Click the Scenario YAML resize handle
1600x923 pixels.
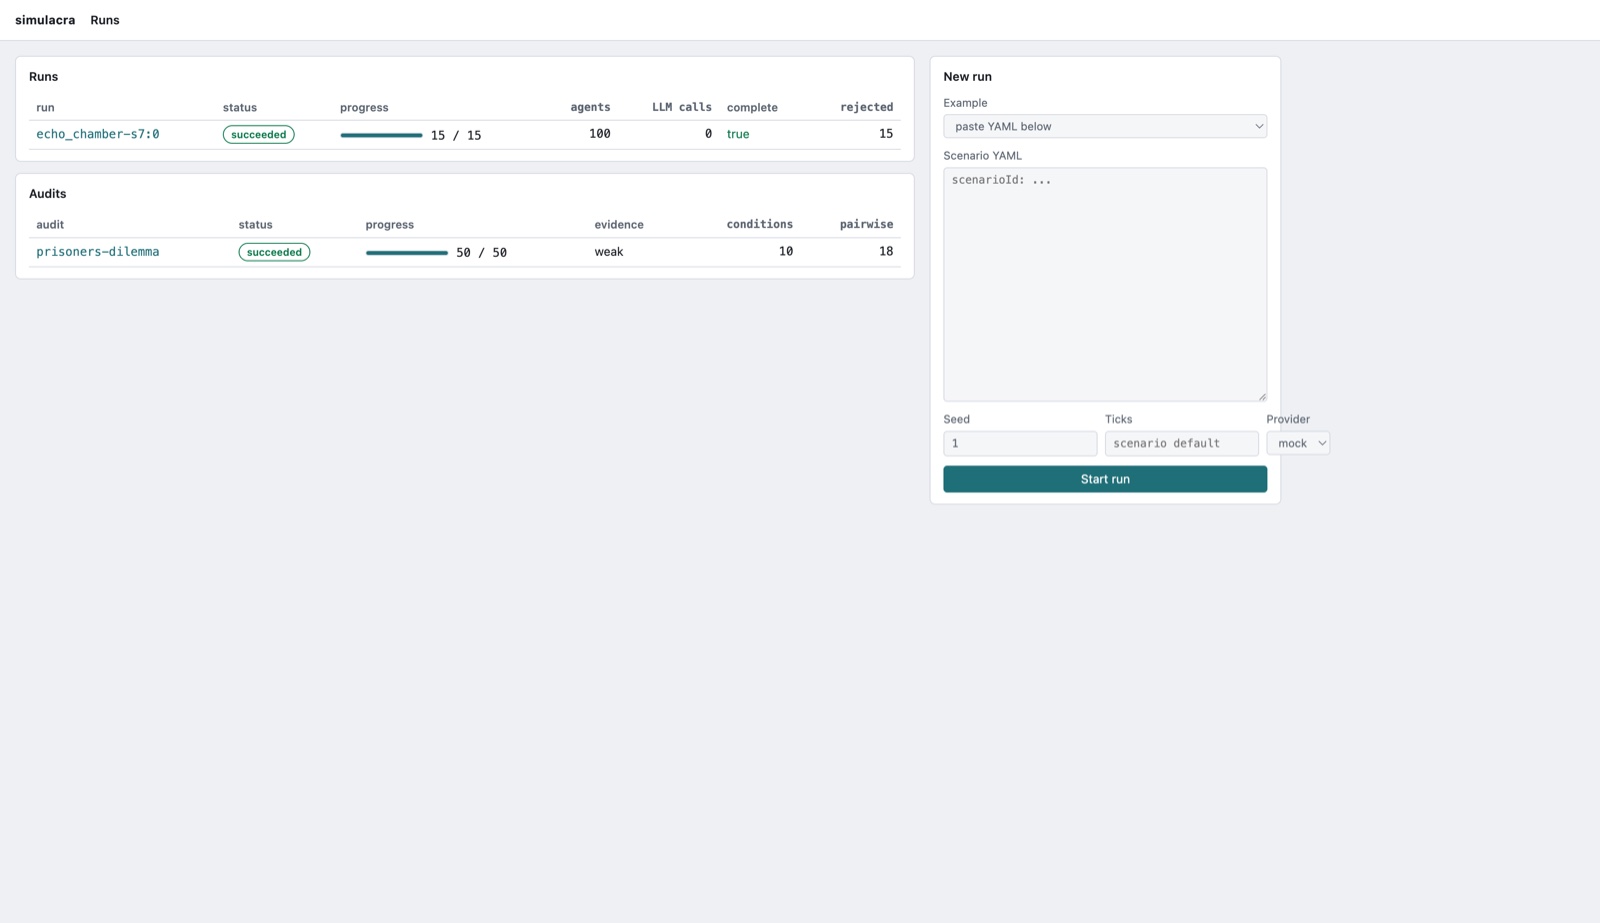click(1262, 396)
